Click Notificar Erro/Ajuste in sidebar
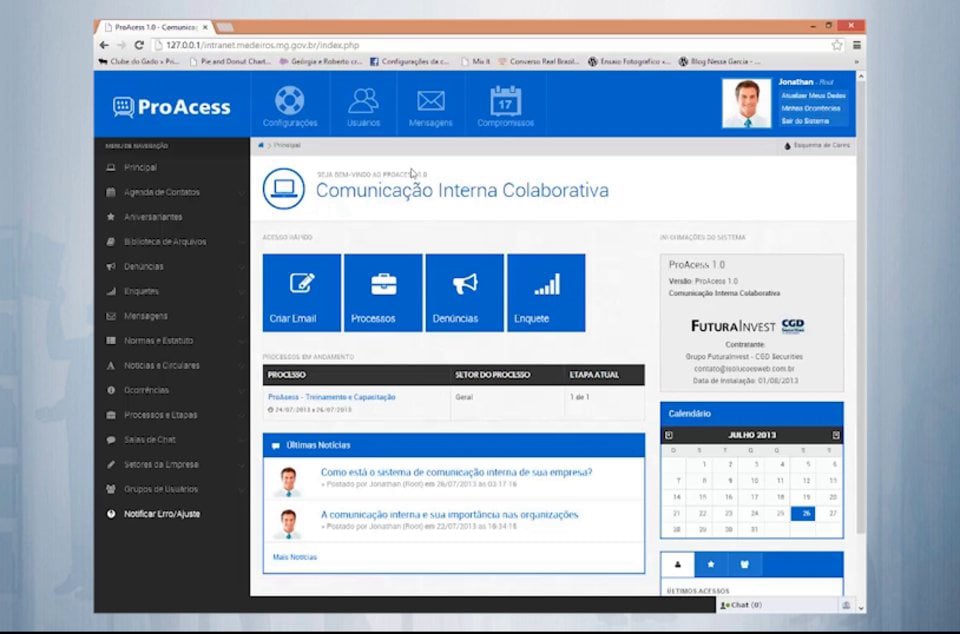The image size is (960, 634). 172,514
